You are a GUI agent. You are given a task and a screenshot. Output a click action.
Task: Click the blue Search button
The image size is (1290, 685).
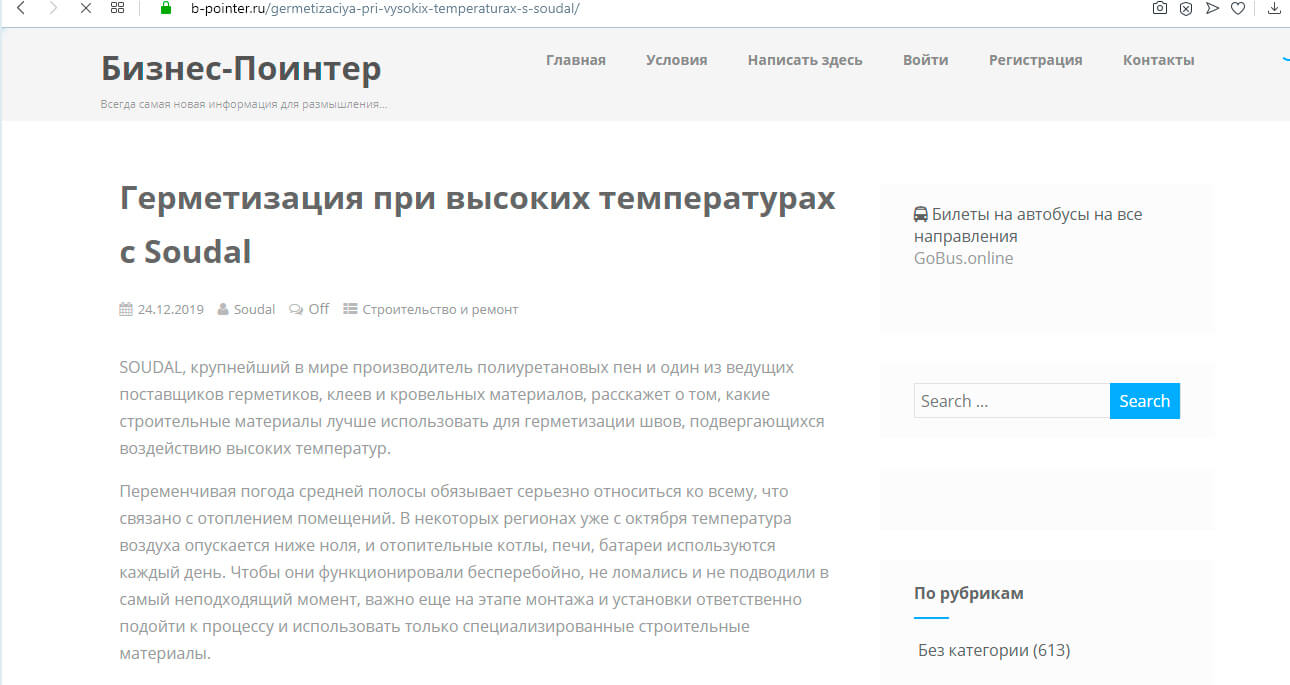pyautogui.click(x=1145, y=401)
